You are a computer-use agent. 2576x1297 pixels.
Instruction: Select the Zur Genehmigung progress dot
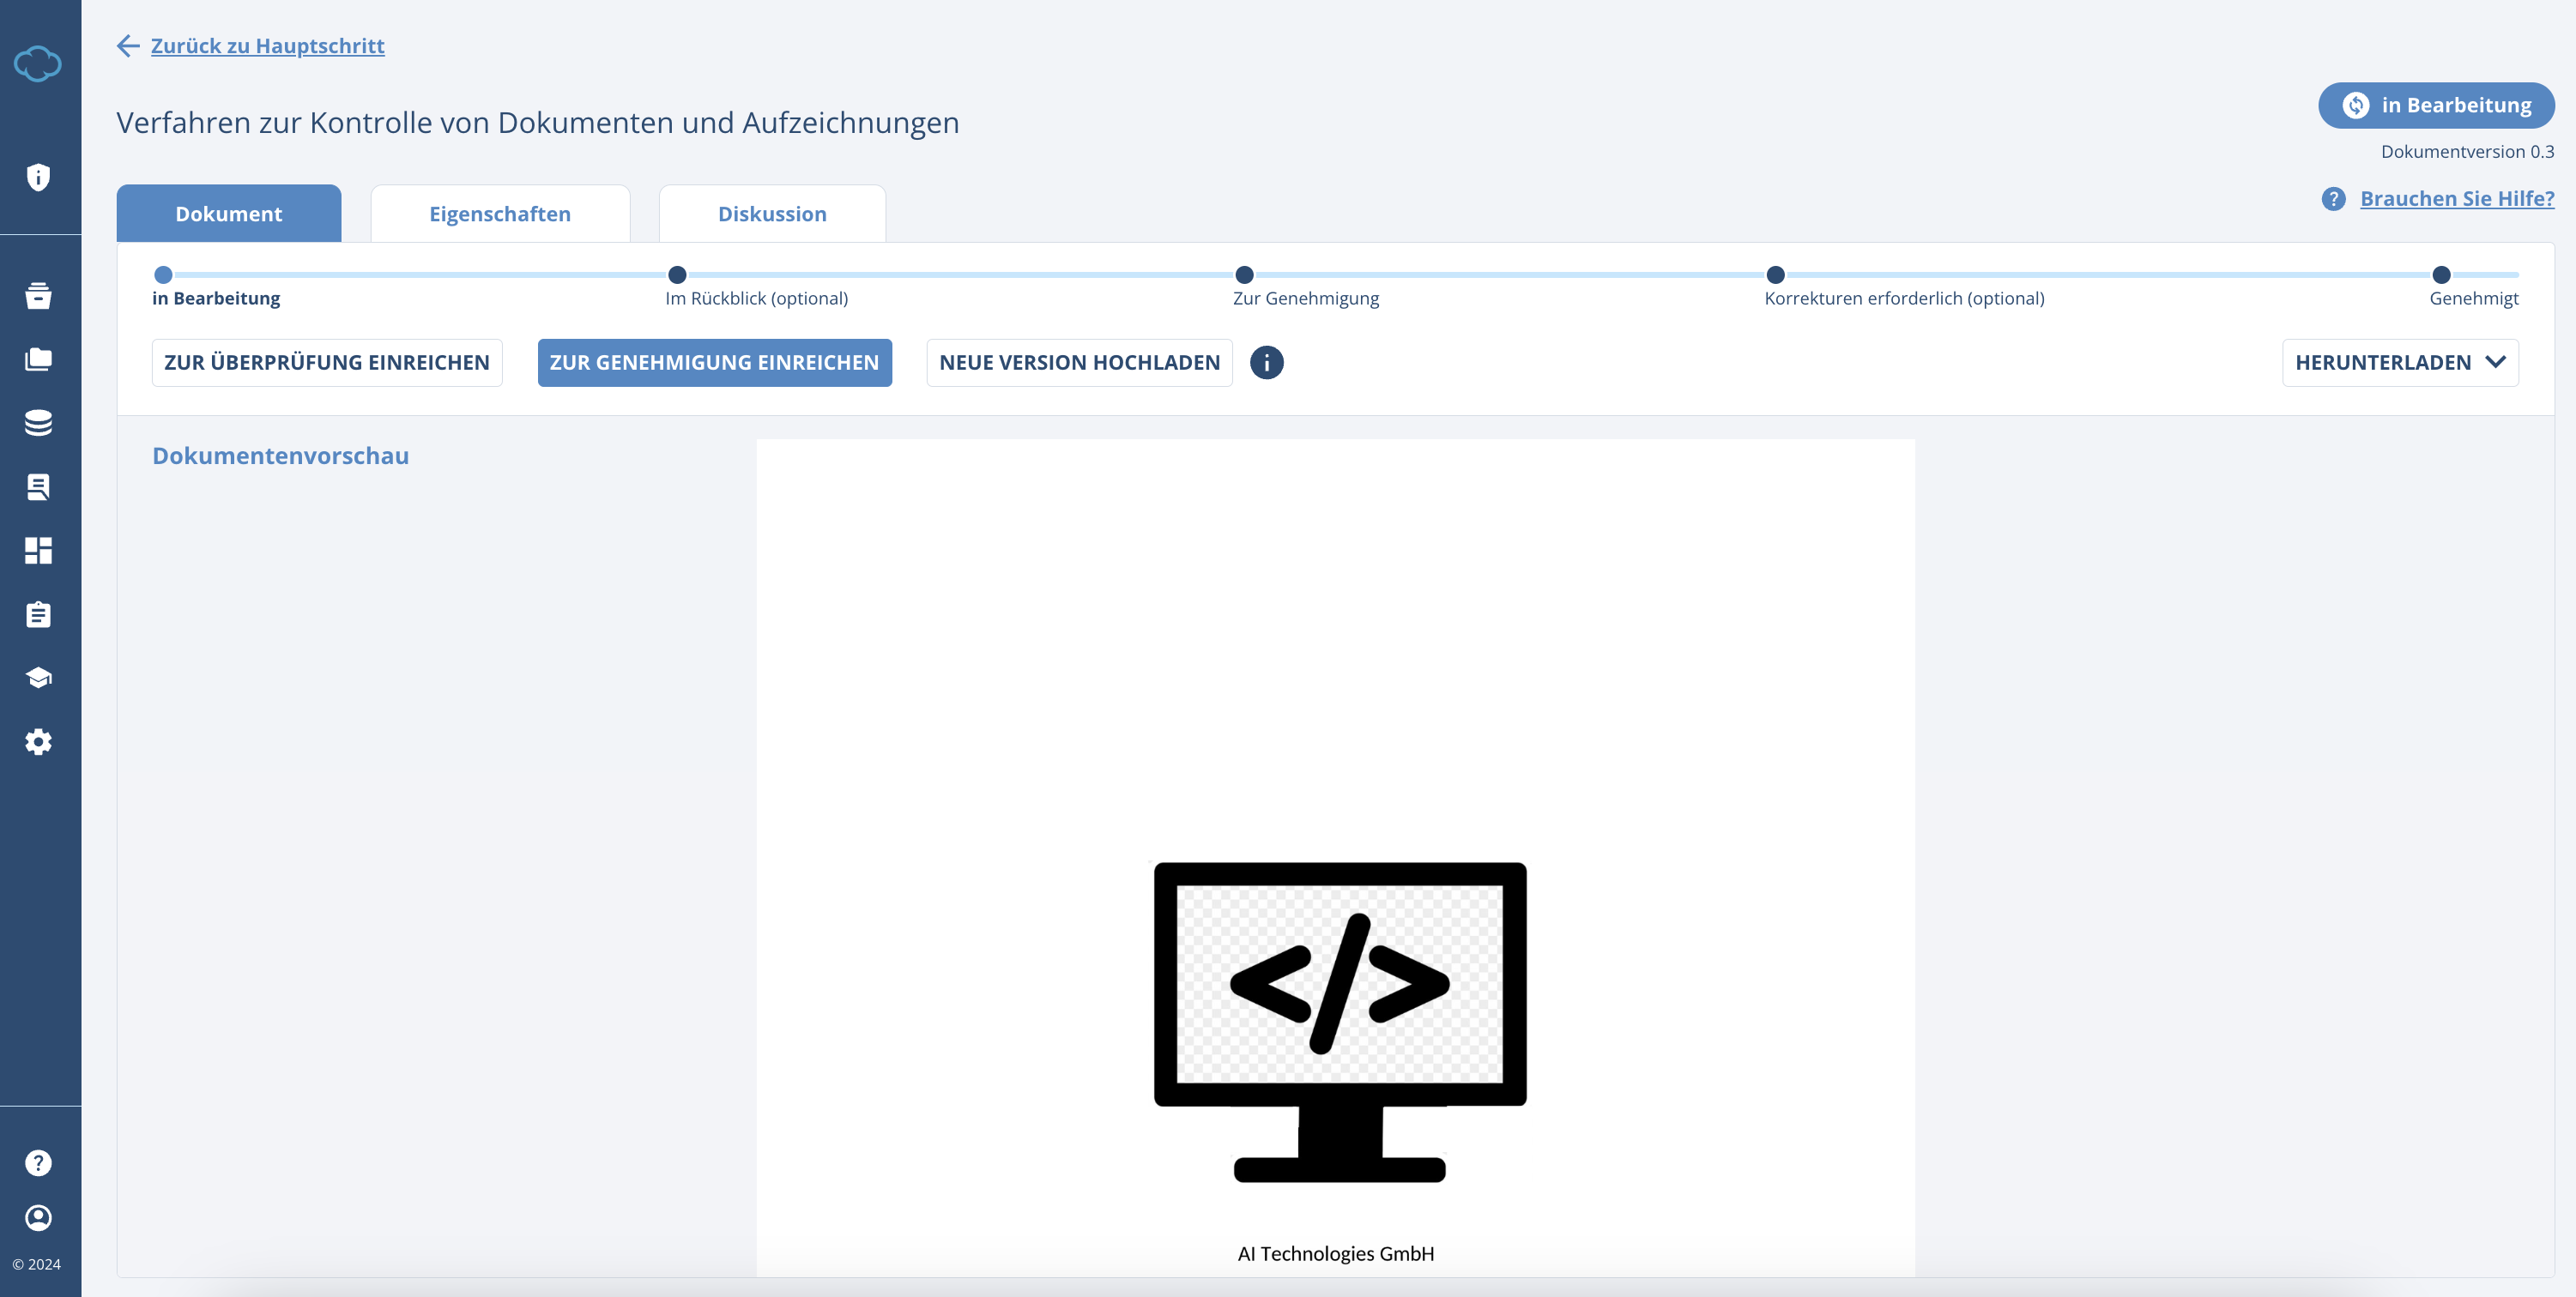[x=1244, y=274]
